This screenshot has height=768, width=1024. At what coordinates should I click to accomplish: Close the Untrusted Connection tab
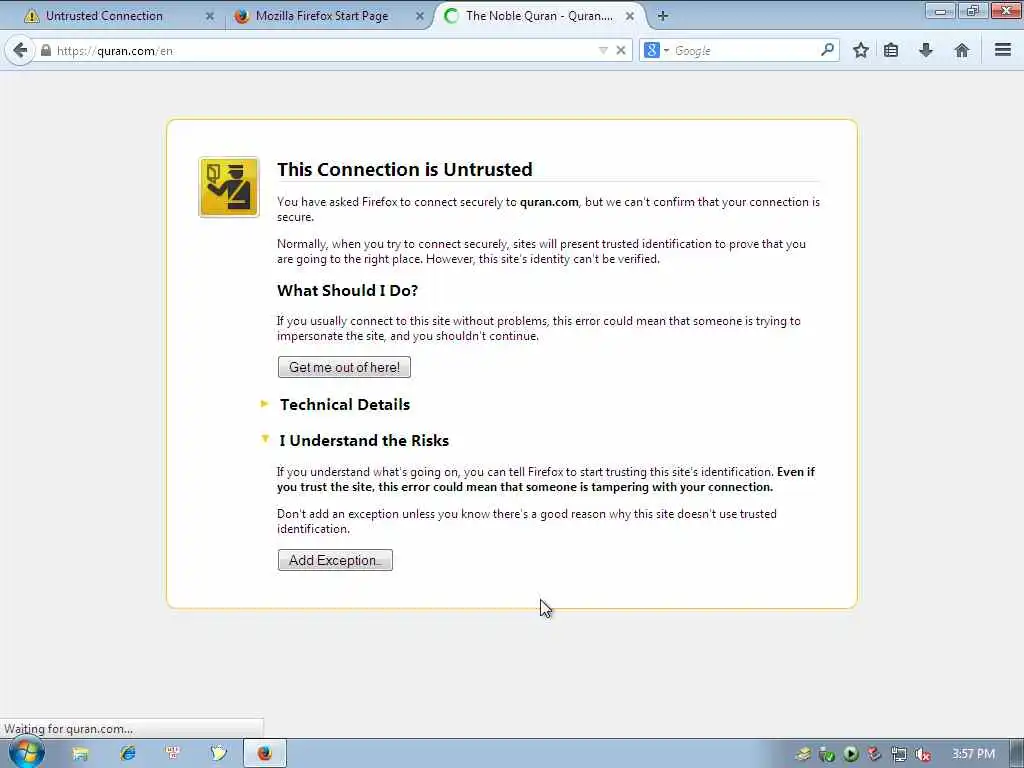210,16
